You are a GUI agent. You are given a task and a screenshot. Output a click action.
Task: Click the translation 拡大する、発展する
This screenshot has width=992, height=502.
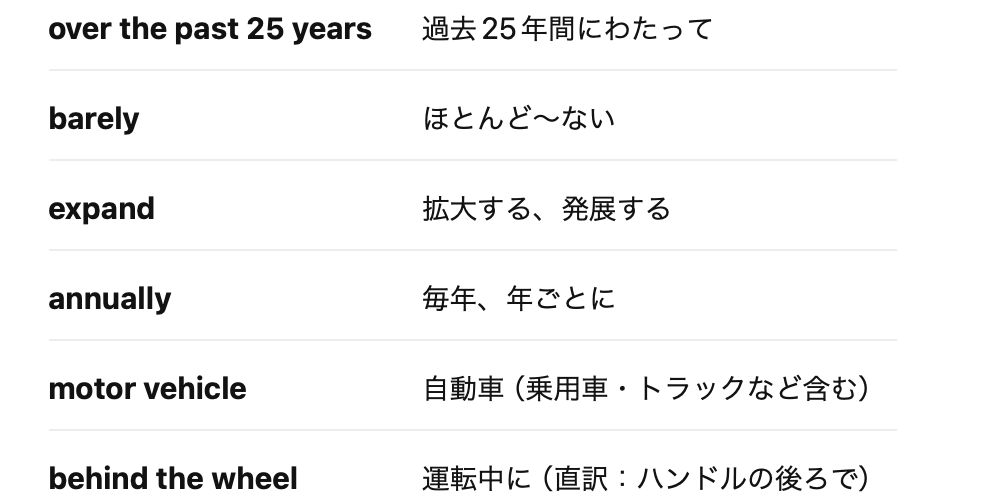(x=546, y=209)
